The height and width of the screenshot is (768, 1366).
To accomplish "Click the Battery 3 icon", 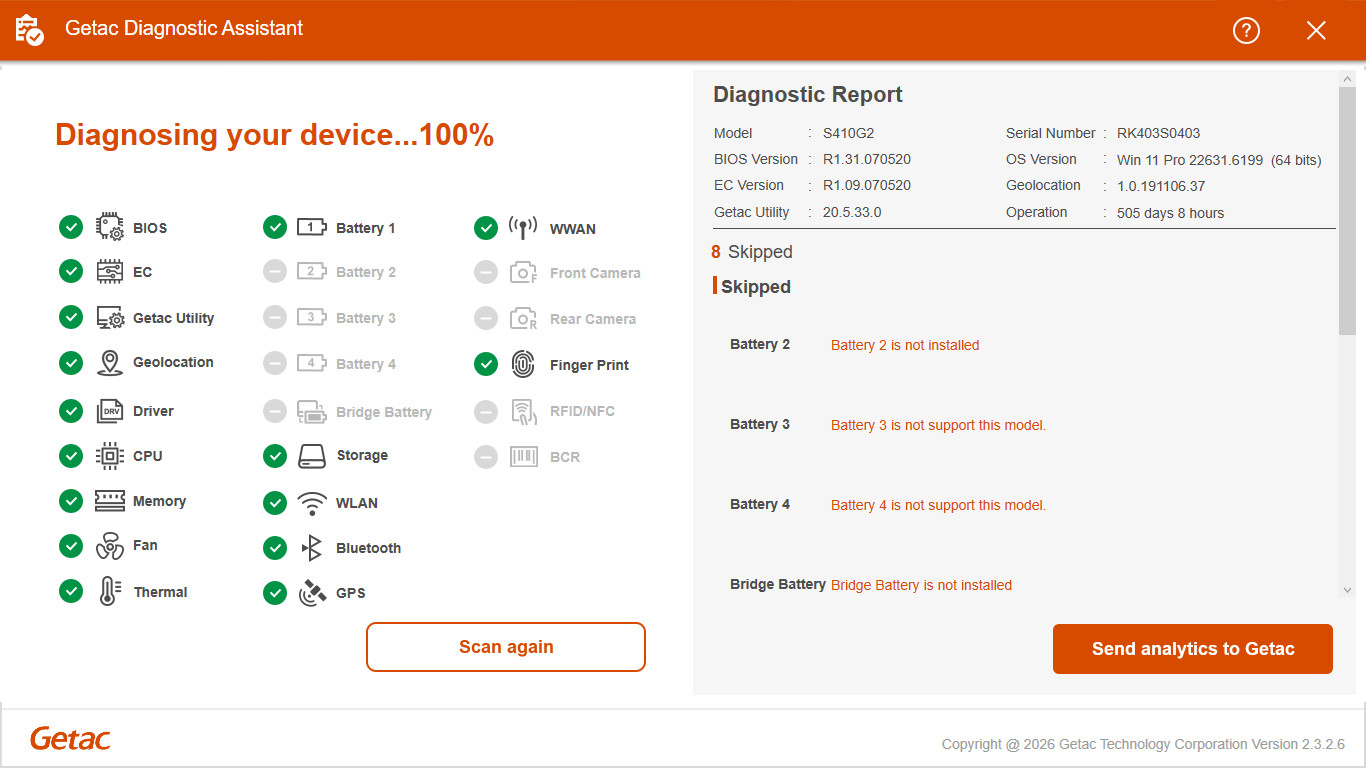I will (312, 317).
